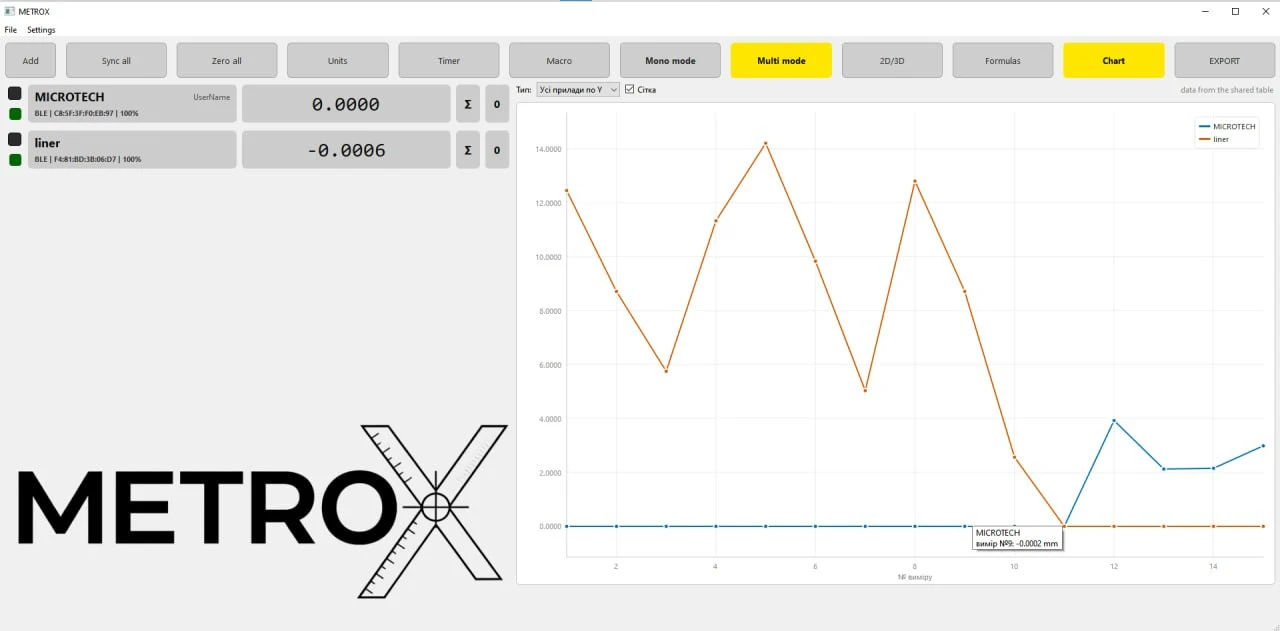1280x631 pixels.
Task: Click the blue MICROTECH legend swatch
Action: point(1204,127)
